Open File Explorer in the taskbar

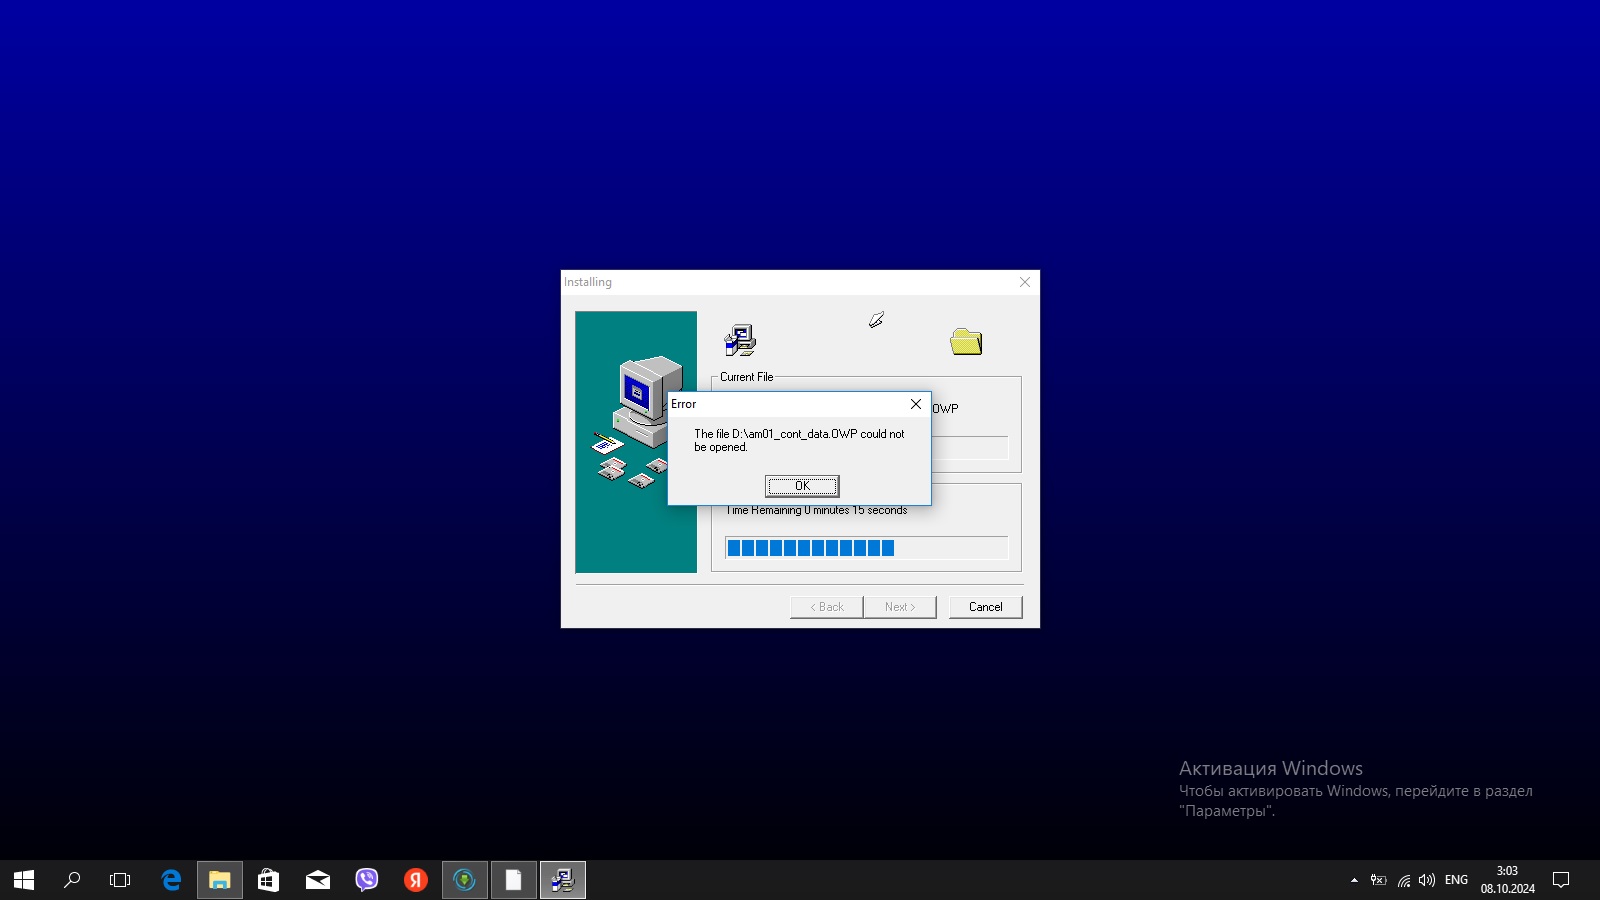220,880
